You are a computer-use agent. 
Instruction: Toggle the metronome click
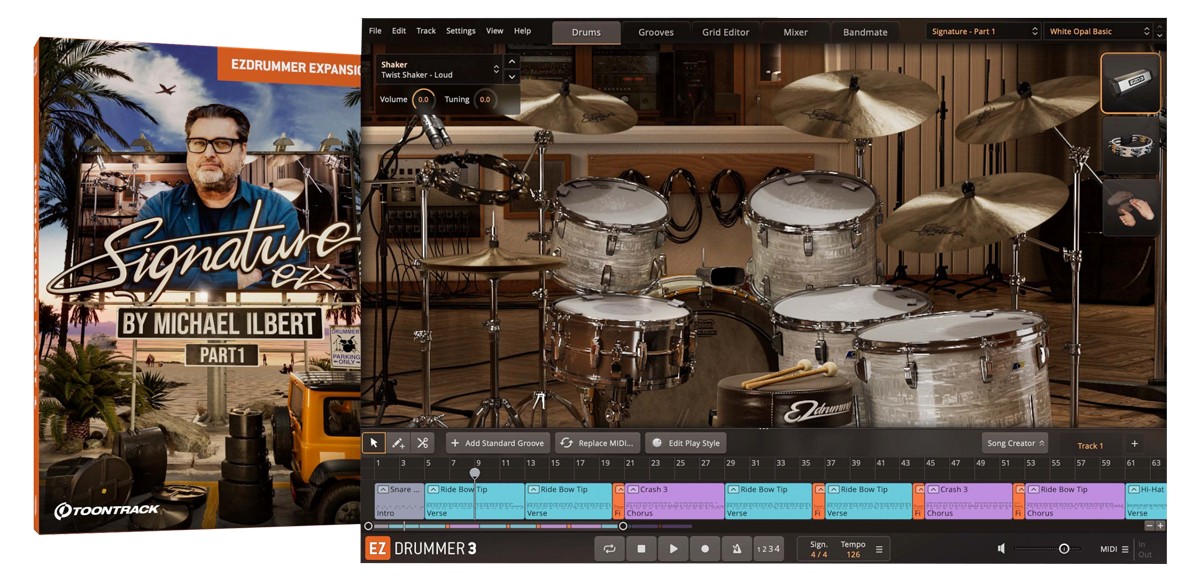[x=737, y=549]
